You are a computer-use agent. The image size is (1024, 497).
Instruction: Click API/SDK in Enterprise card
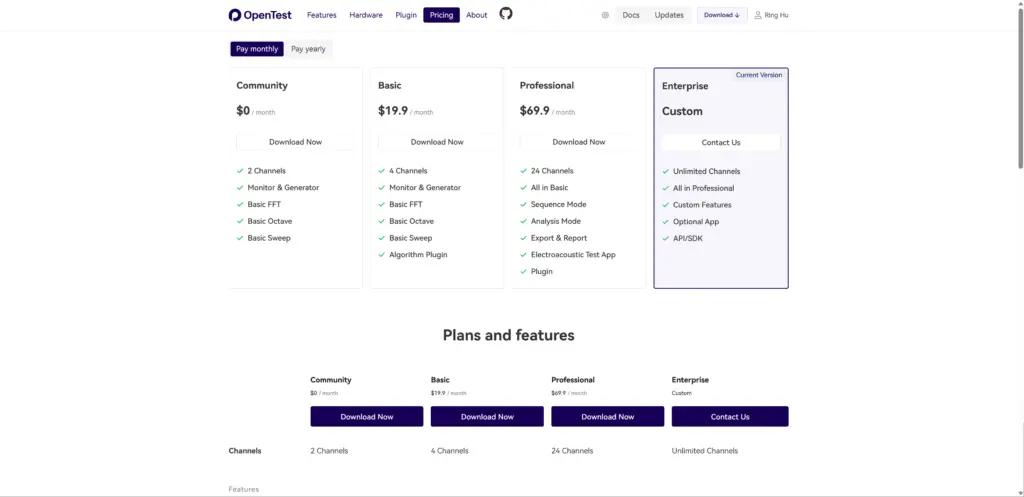tap(688, 238)
